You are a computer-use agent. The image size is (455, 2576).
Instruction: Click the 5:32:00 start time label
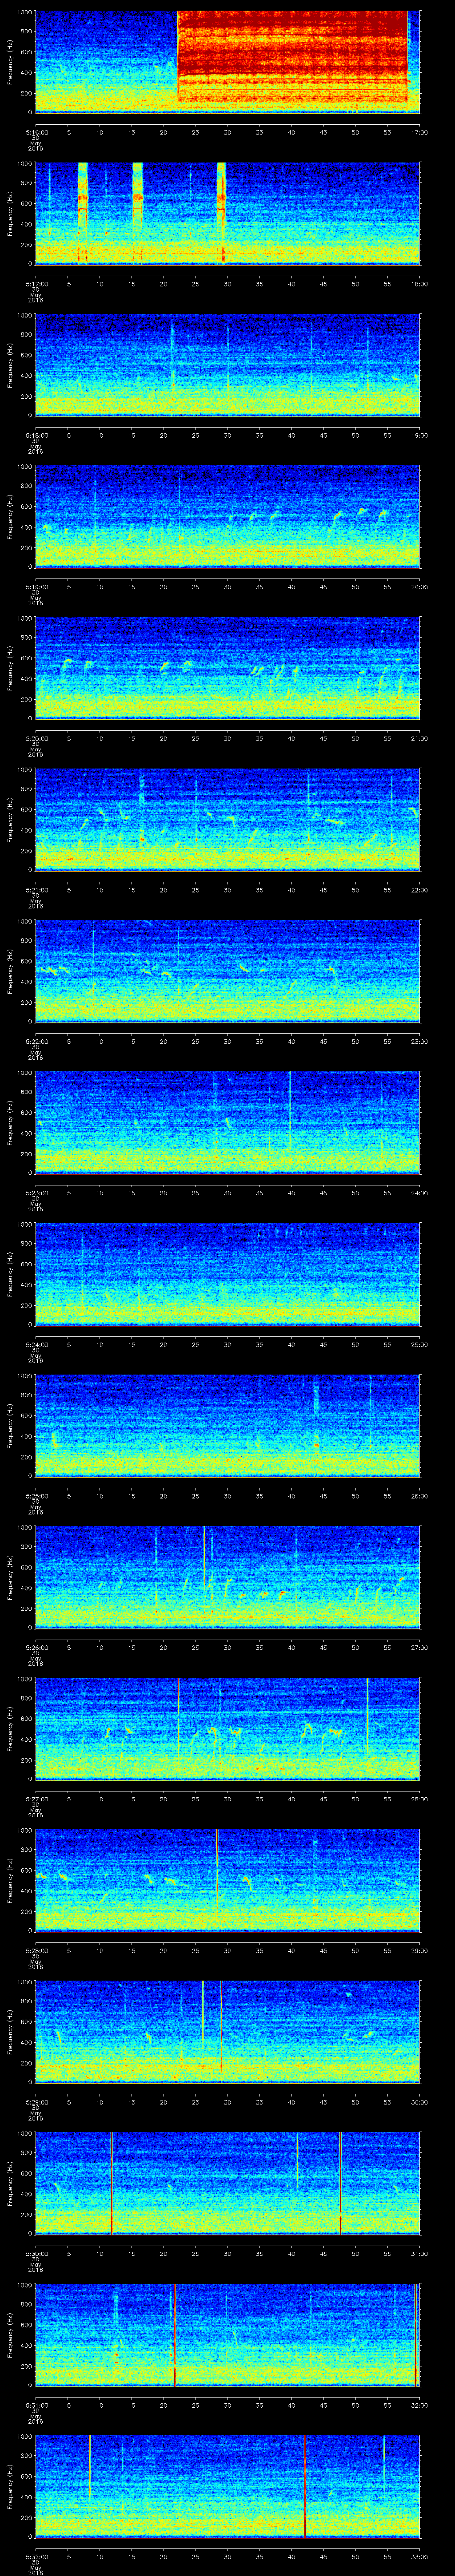point(36,2556)
